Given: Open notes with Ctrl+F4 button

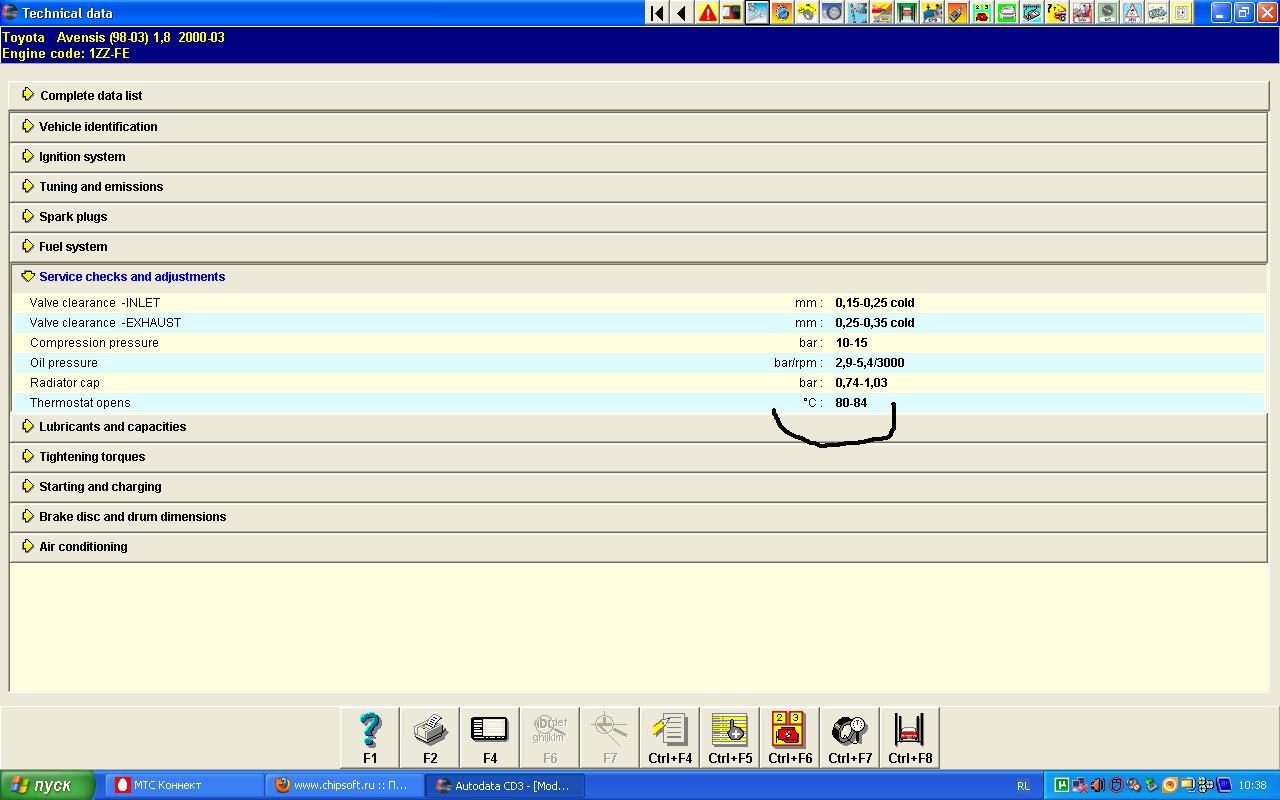Looking at the screenshot, I should click(670, 738).
